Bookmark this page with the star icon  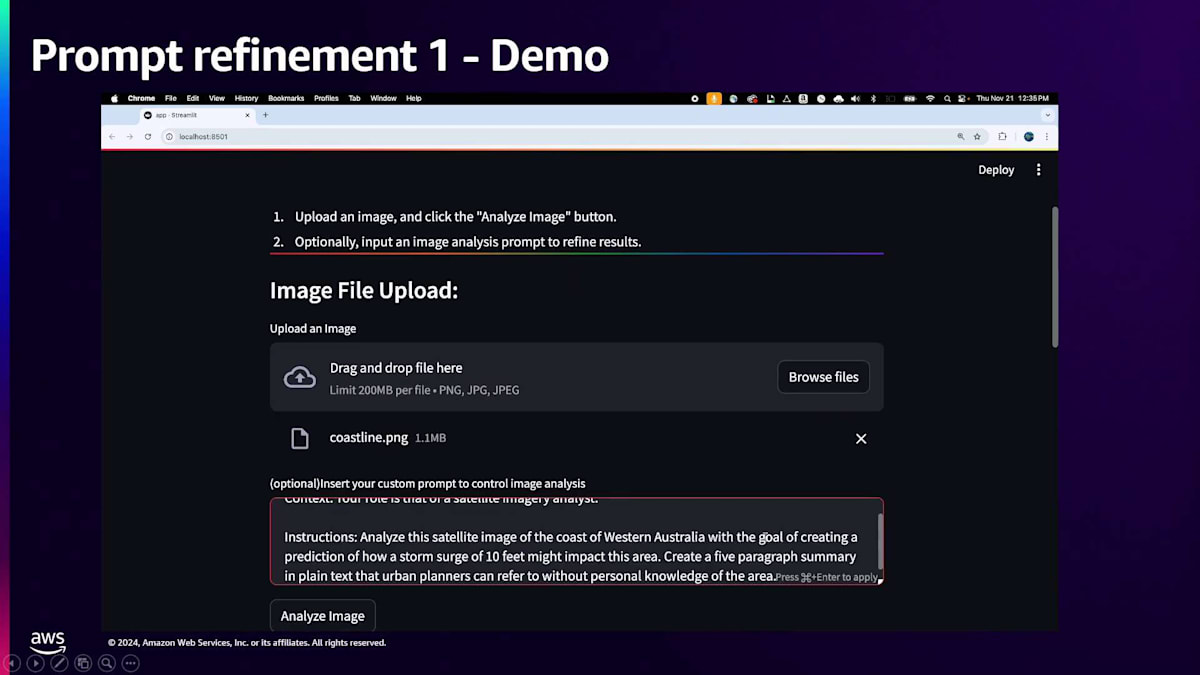coord(977,136)
